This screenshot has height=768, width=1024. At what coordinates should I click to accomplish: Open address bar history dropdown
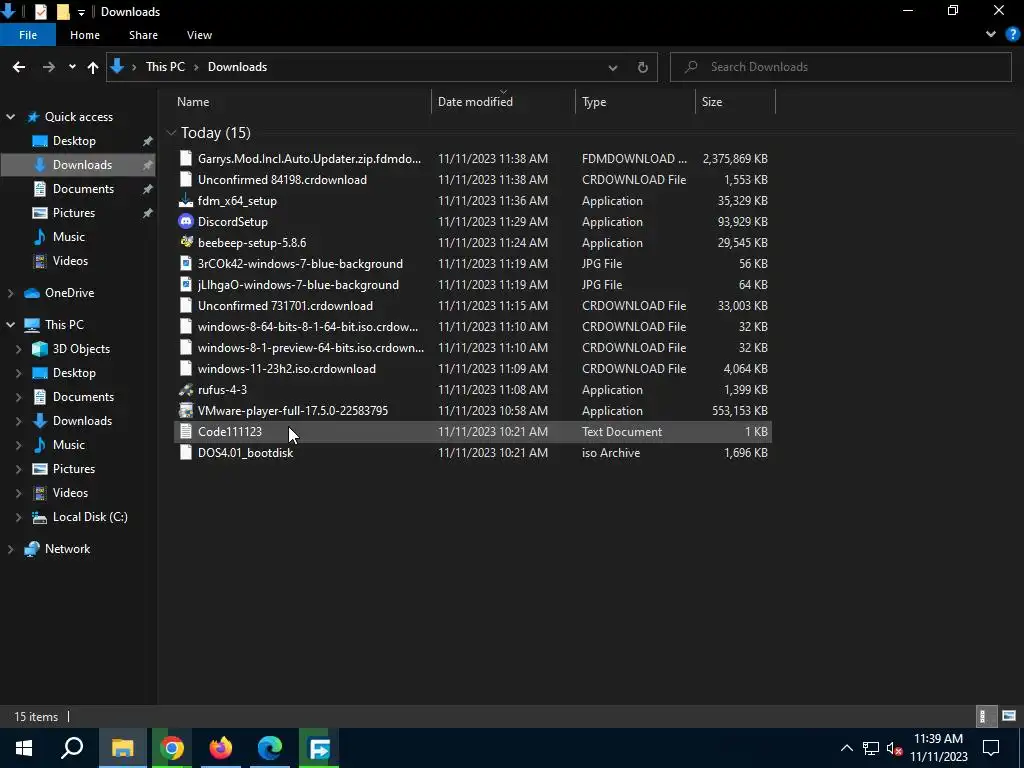[613, 67]
